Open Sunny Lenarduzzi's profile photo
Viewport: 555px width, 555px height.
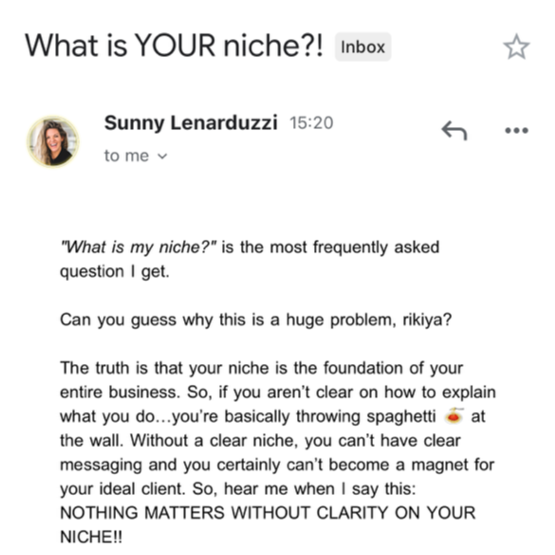pyautogui.click(x=53, y=141)
